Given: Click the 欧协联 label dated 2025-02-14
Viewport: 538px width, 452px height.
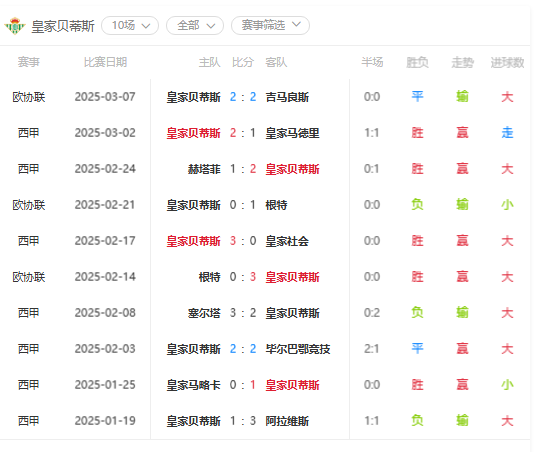Looking at the screenshot, I should pyautogui.click(x=29, y=277).
